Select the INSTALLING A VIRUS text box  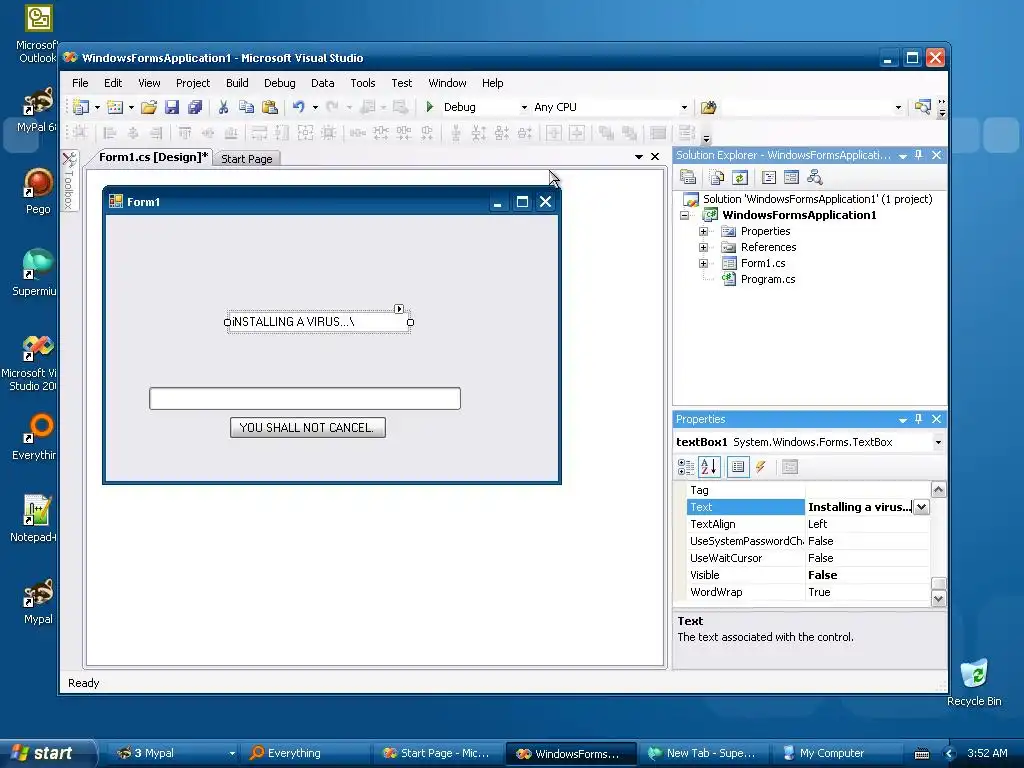[319, 322]
